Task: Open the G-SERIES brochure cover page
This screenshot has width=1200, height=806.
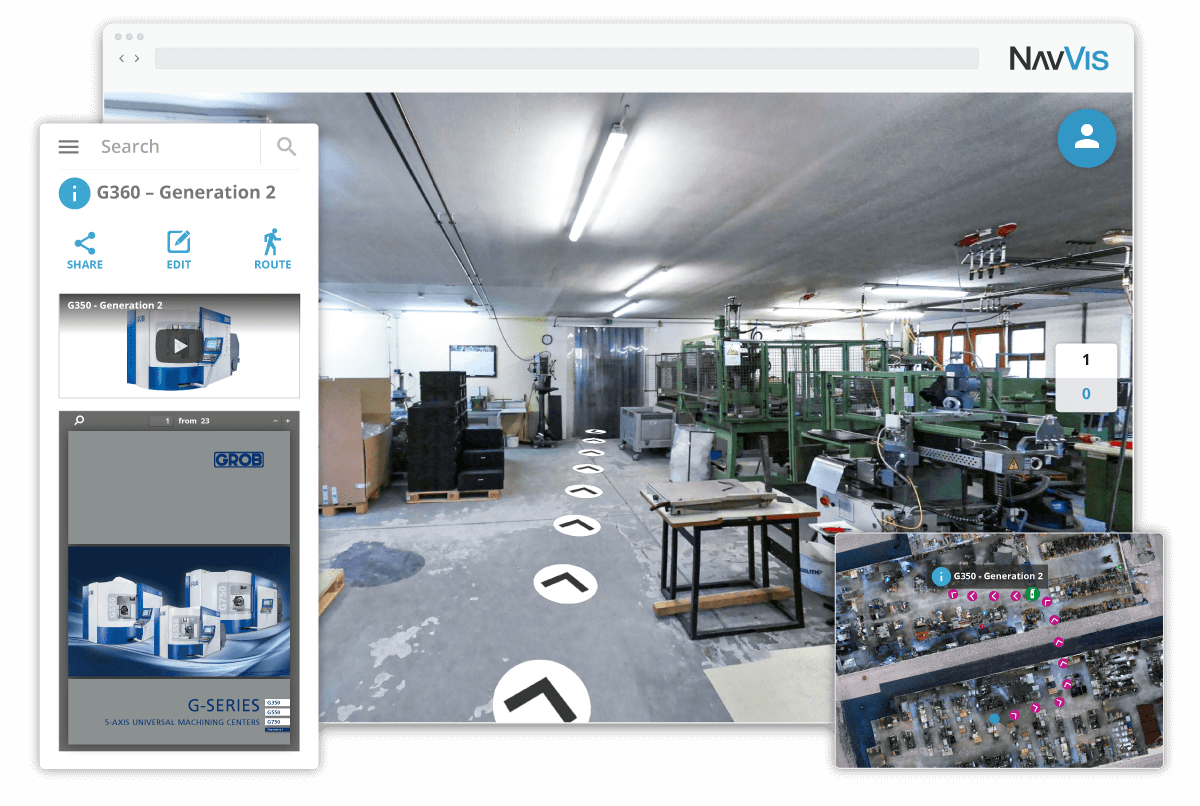Action: (x=179, y=587)
